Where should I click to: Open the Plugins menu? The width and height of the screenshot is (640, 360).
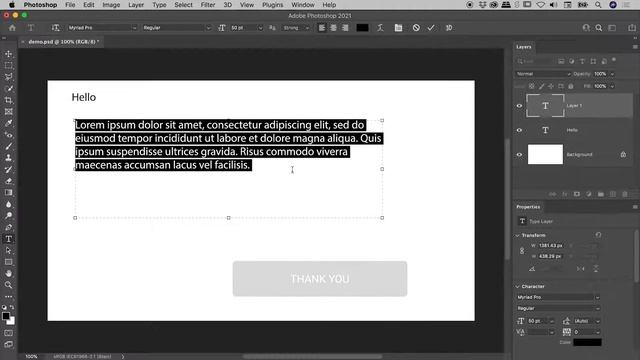[x=273, y=5]
